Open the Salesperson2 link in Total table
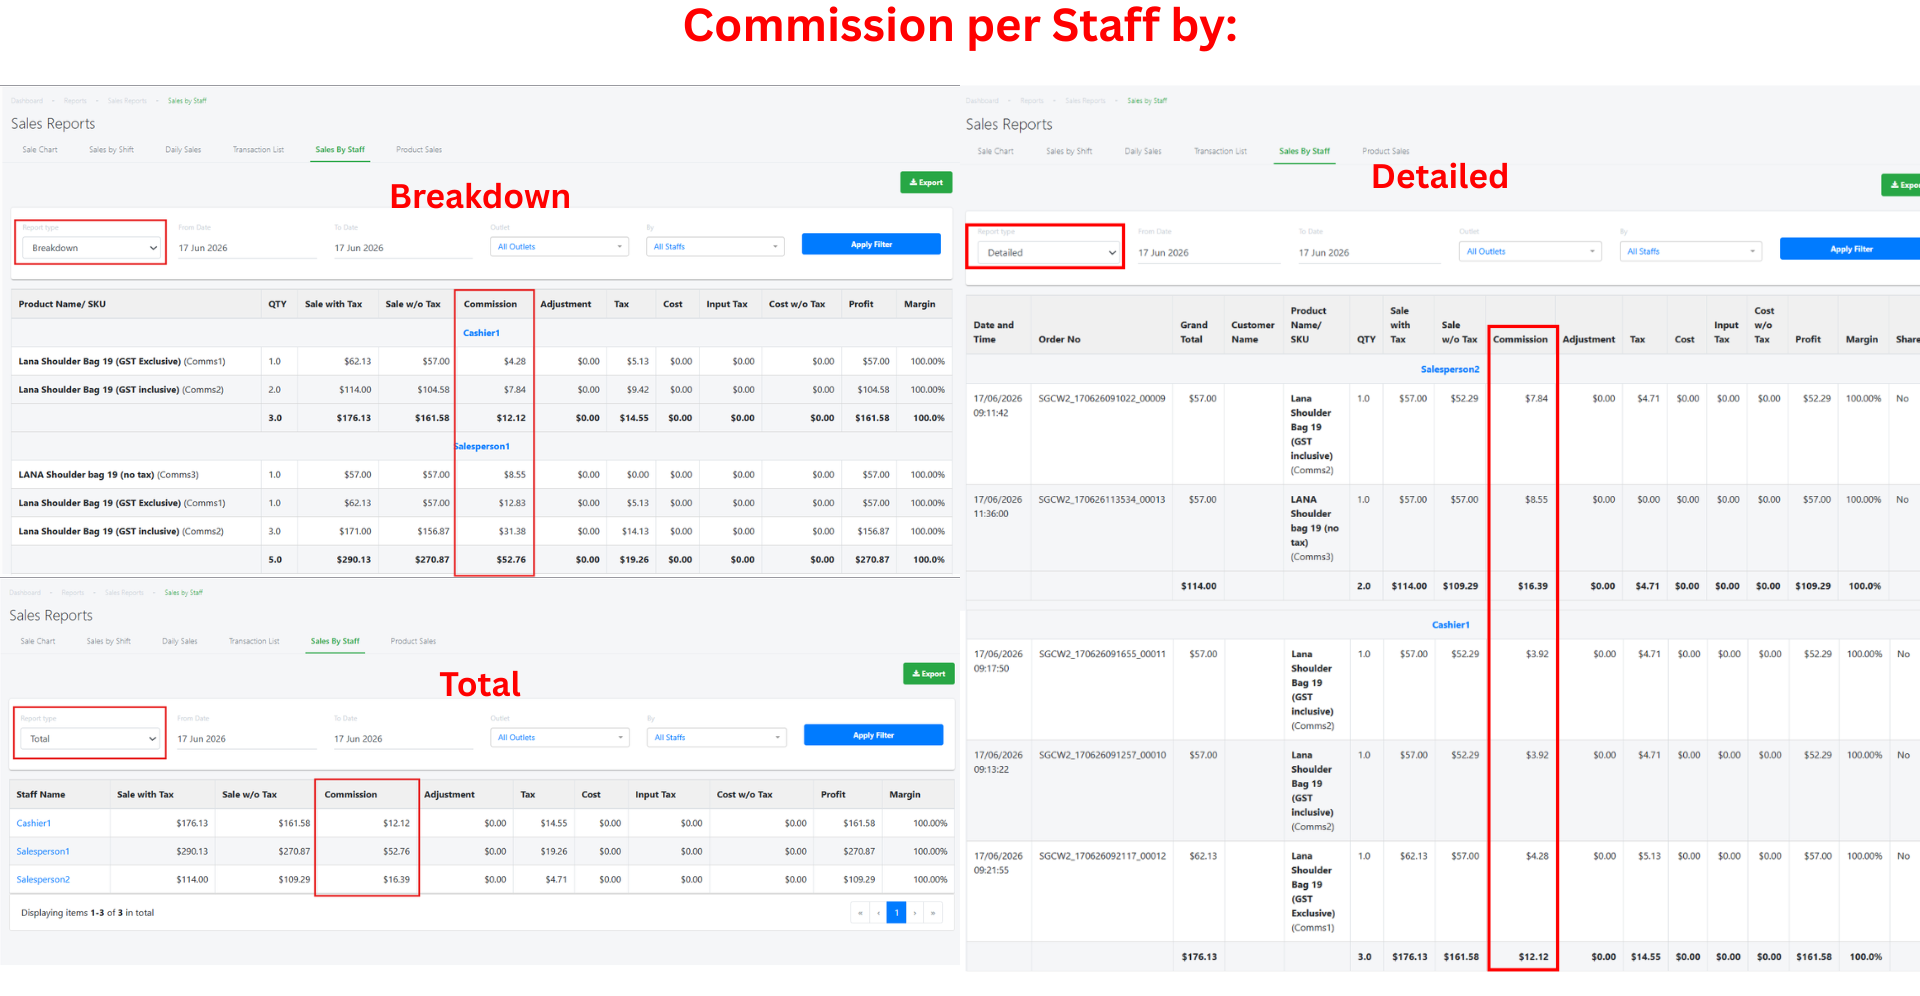1920x996 pixels. tap(43, 880)
